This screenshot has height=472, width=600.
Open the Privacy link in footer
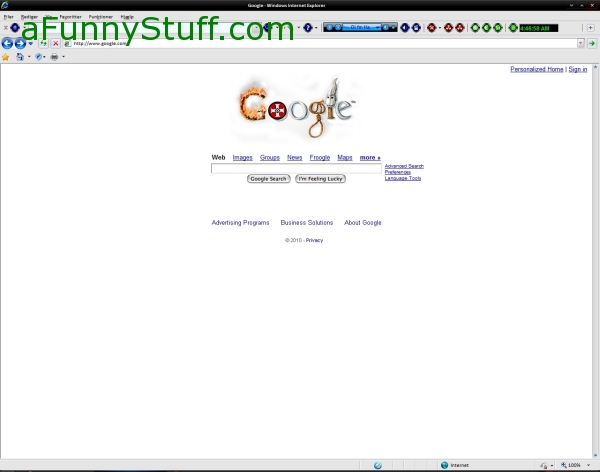315,240
